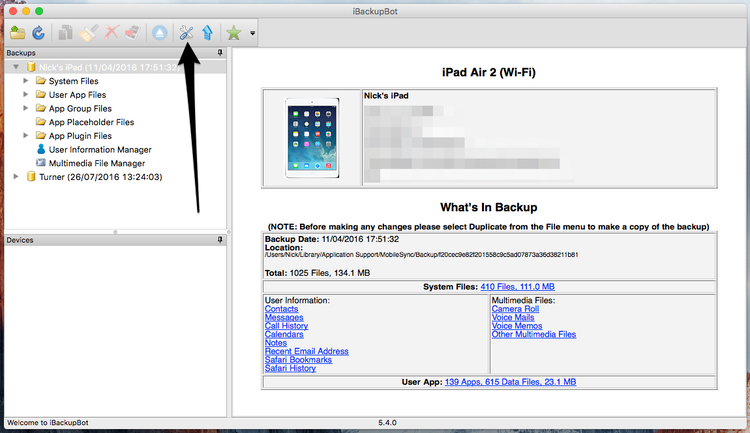Click the green star toolbar icon
Viewport: 750px width, 433px height.
[x=234, y=33]
